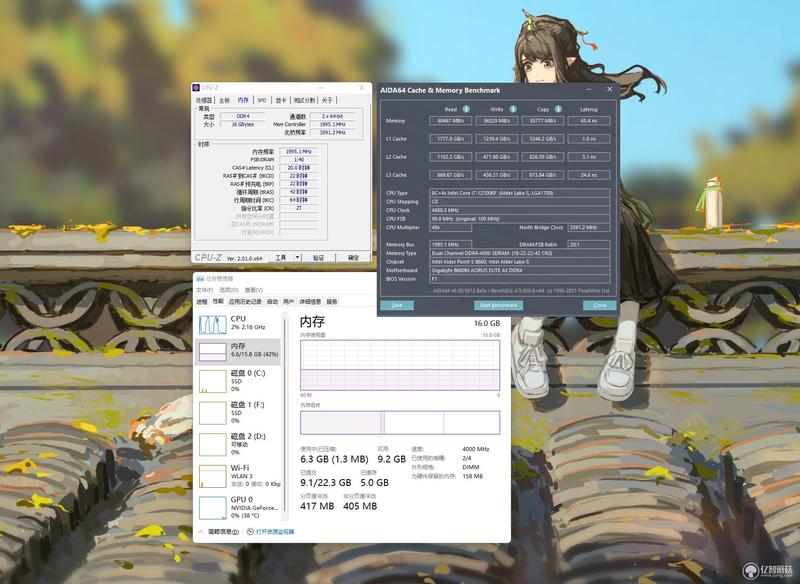Minimize the AIDA64 benchmark window

tap(589, 89)
